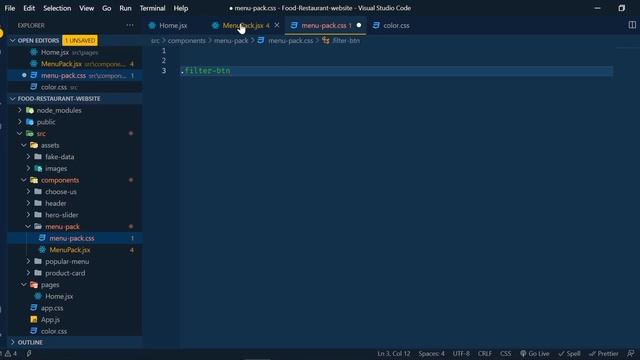Viewport: 640px width, 360px height.
Task: Select MenuPack.jsx in Open Editors list
Action: [75, 64]
